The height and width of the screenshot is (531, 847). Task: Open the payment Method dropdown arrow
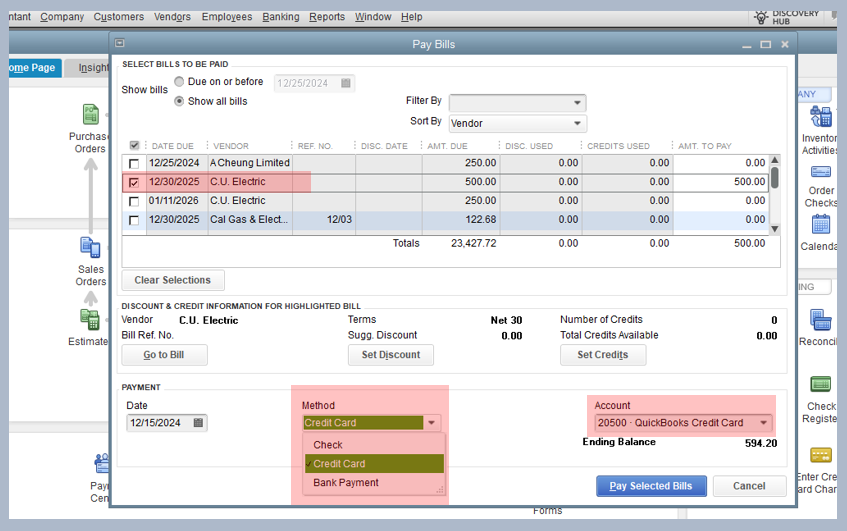(x=432, y=422)
